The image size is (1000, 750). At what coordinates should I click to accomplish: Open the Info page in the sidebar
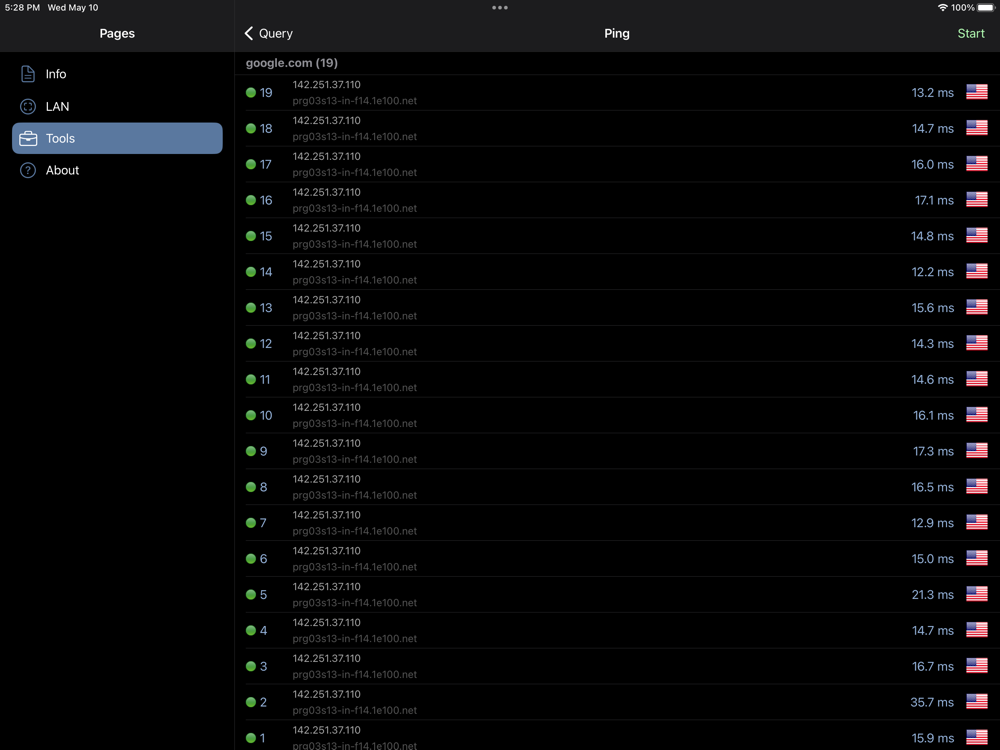tap(117, 74)
